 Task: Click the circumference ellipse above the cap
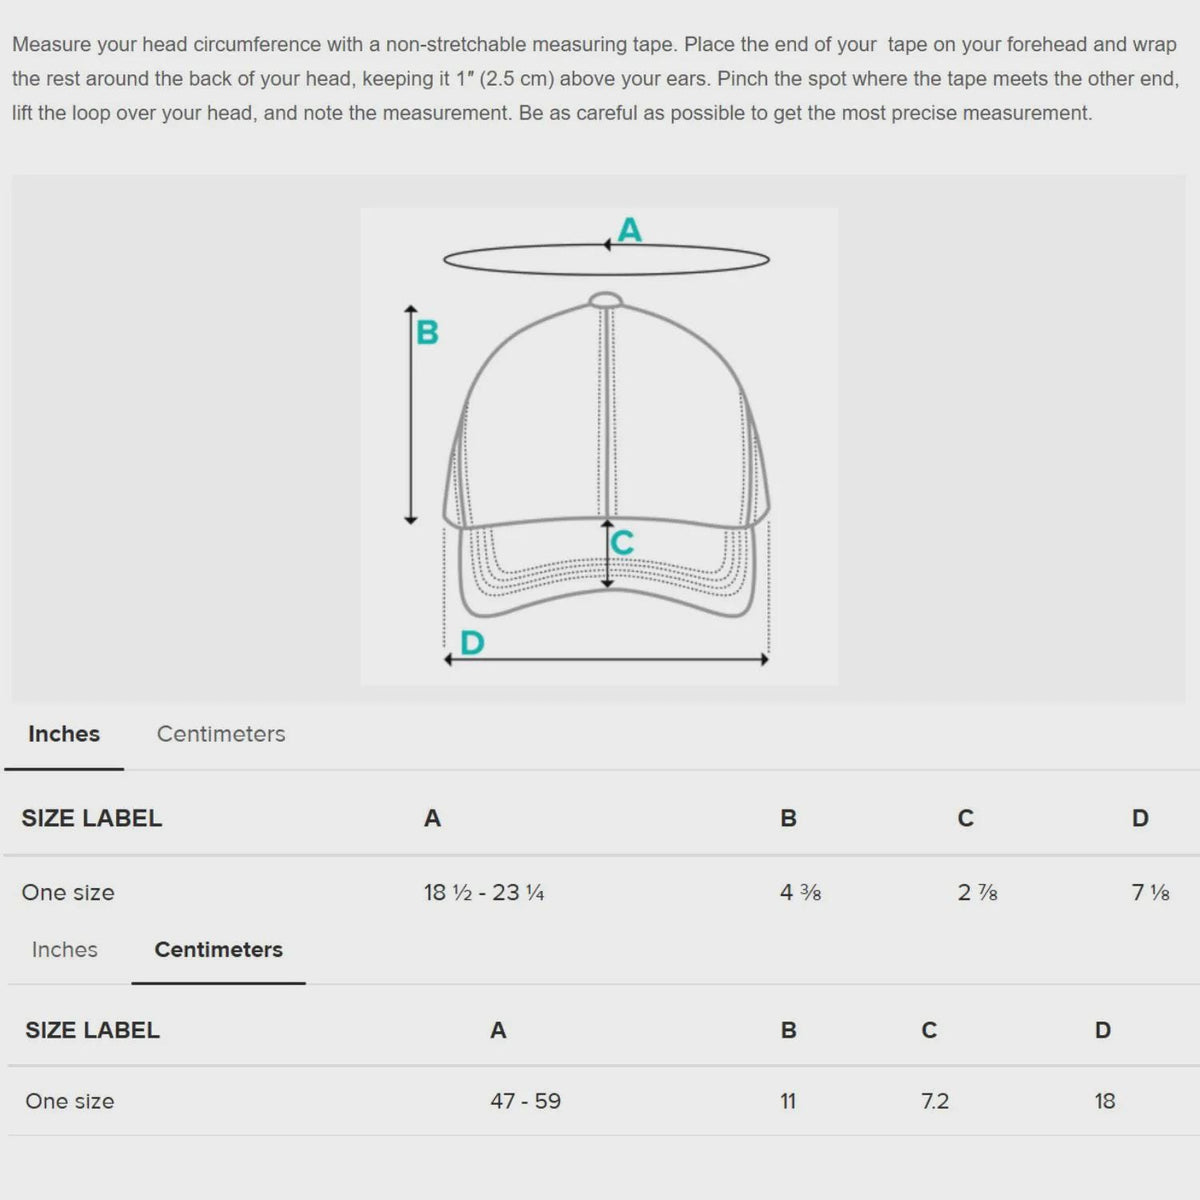click(x=606, y=260)
